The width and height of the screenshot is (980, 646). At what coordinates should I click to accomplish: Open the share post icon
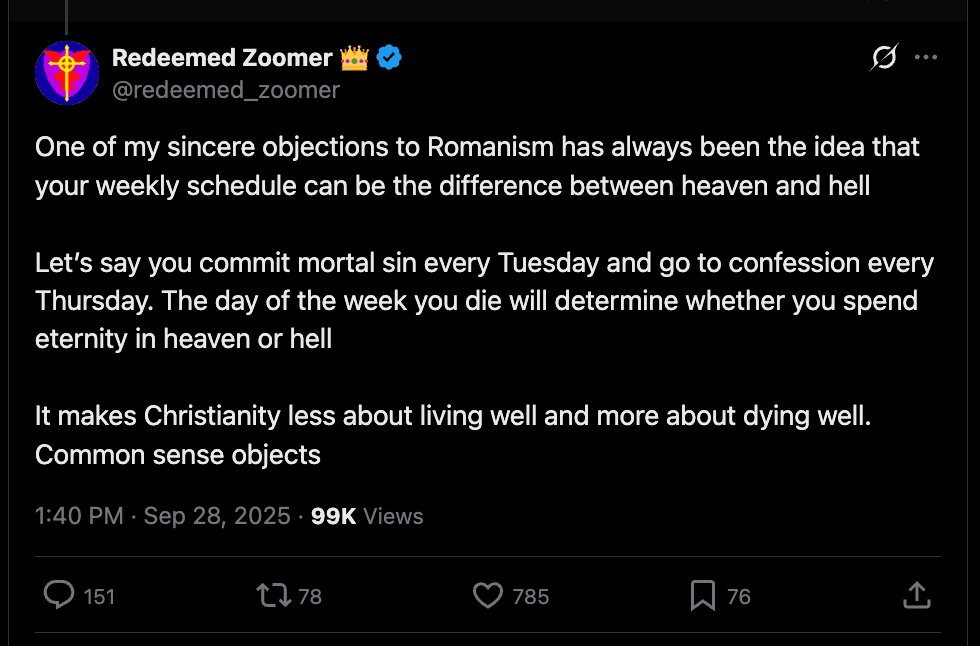916,596
